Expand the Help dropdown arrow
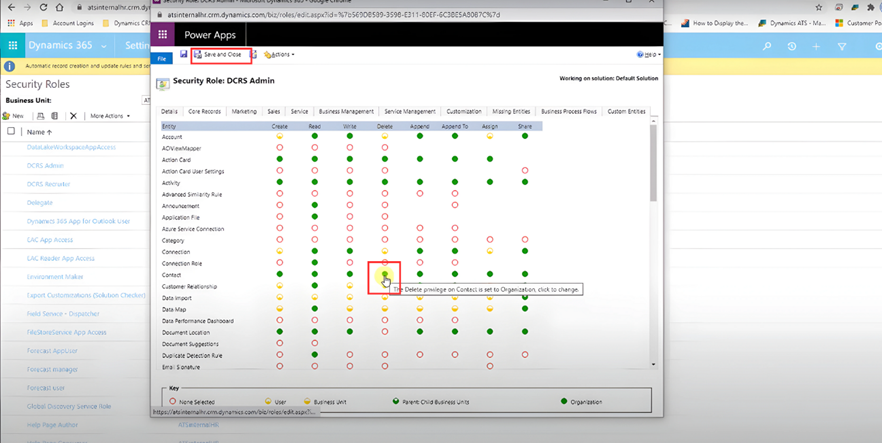Screen dimensions: 882x443 pos(659,55)
